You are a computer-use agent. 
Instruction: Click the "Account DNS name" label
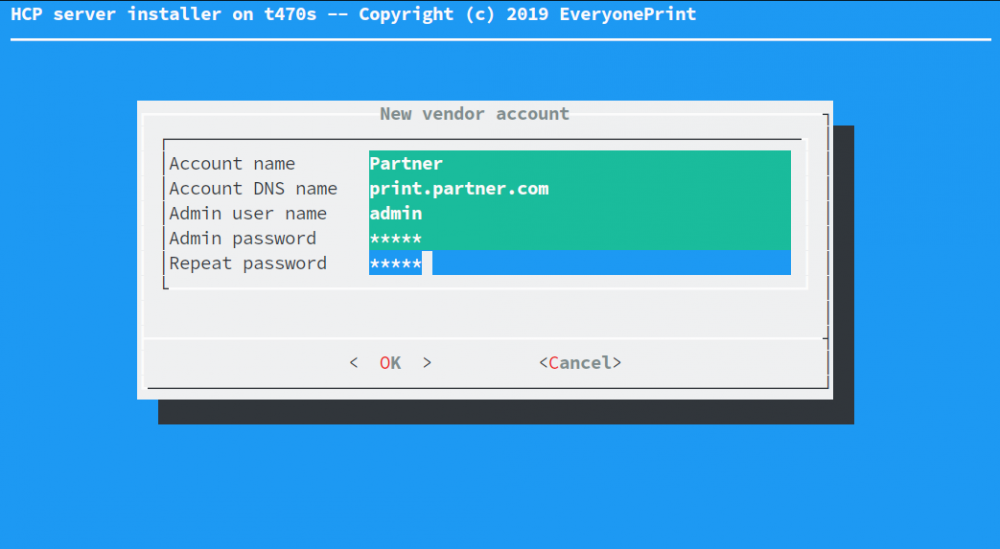point(253,188)
